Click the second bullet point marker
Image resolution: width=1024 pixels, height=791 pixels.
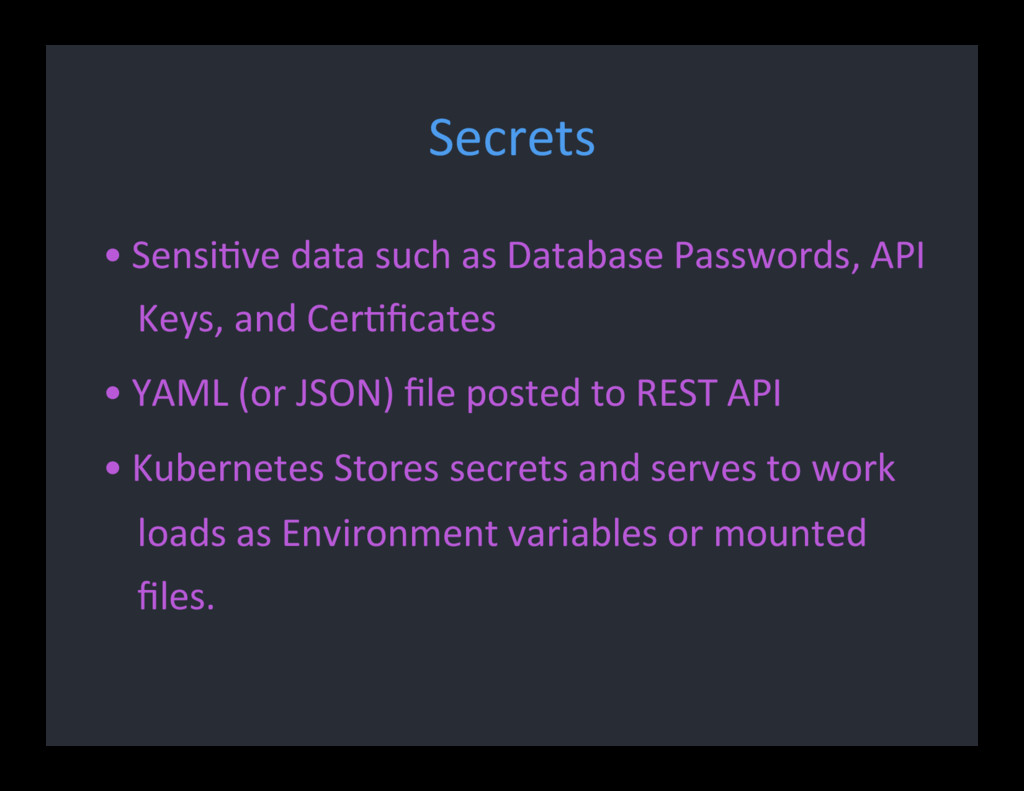pos(112,393)
